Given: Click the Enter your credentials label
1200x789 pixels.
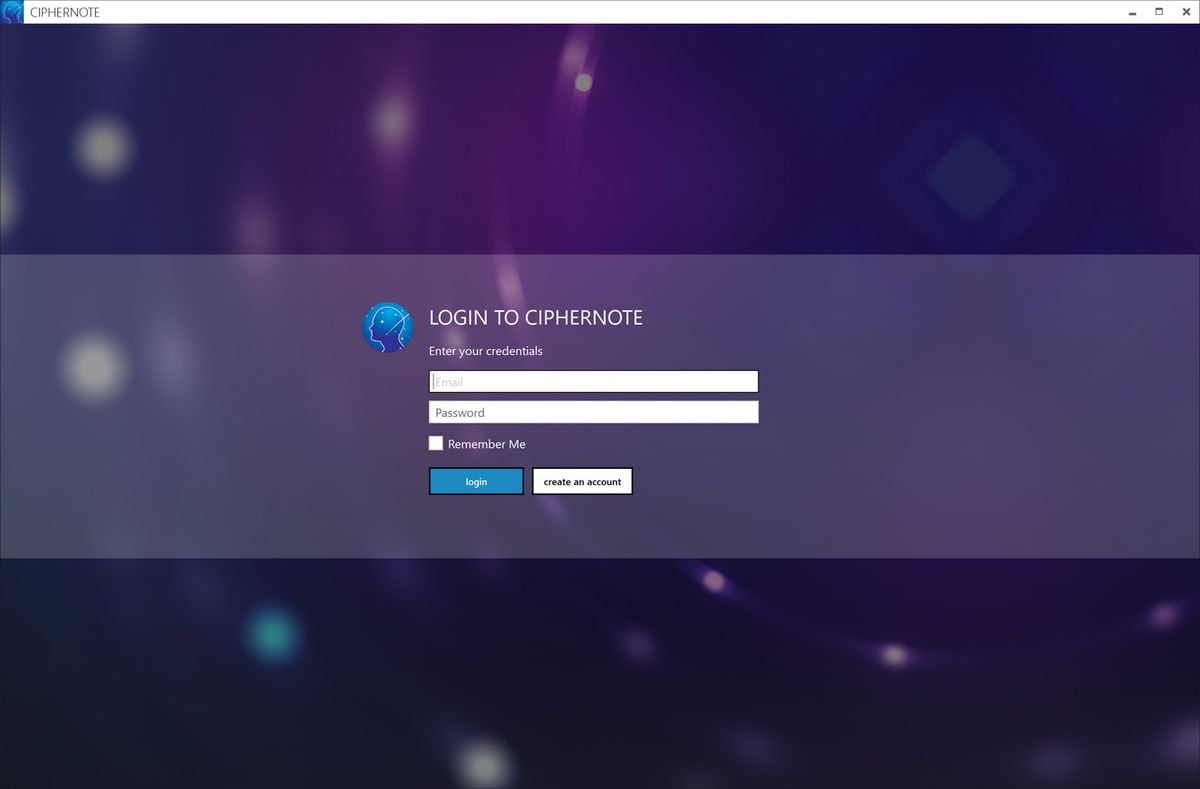Looking at the screenshot, I should (x=485, y=351).
